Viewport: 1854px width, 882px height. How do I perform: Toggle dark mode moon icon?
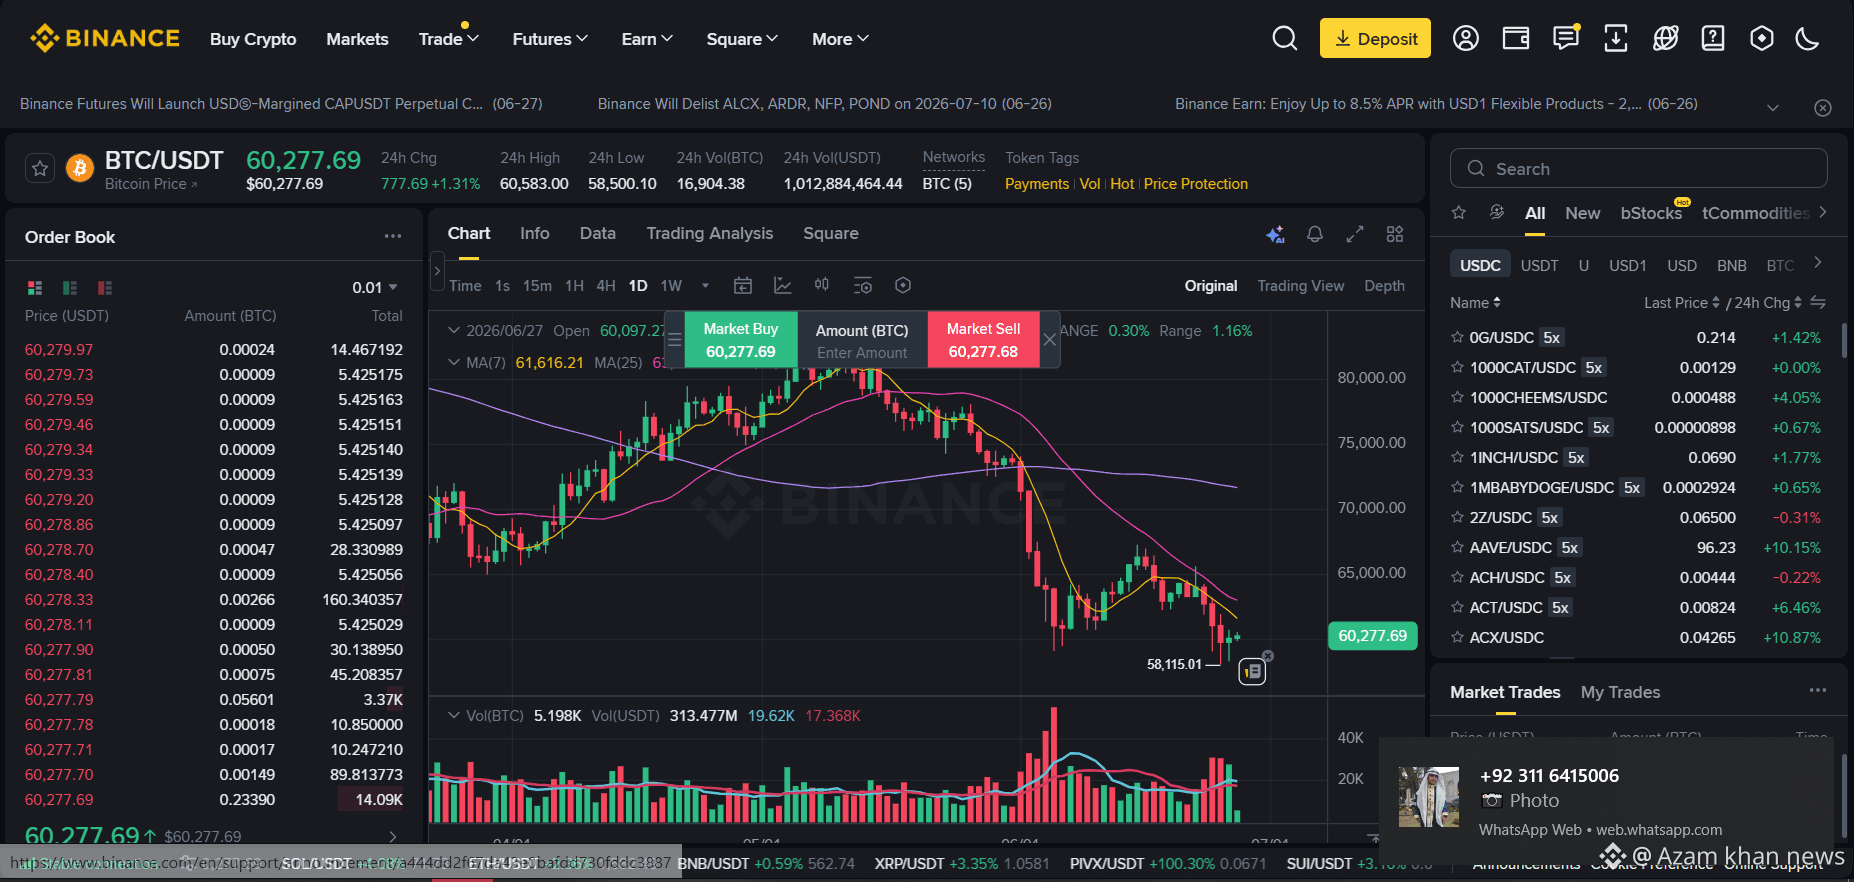click(x=1807, y=39)
